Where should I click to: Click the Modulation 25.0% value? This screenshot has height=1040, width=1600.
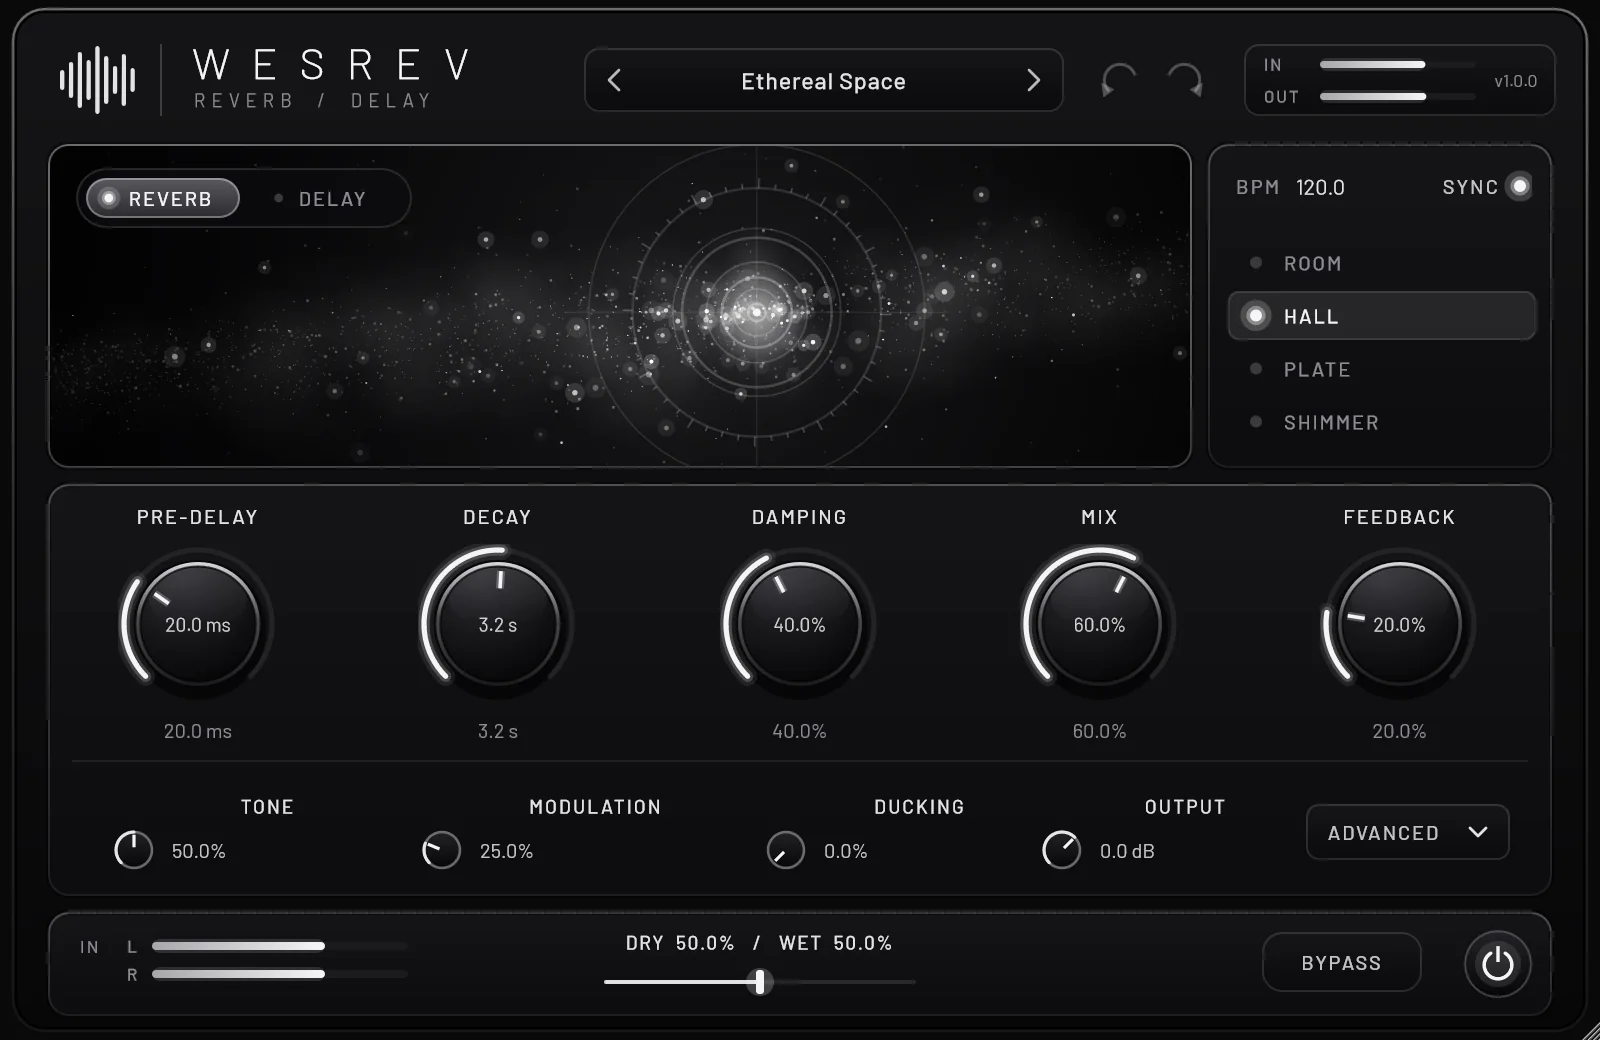pyautogui.click(x=506, y=851)
